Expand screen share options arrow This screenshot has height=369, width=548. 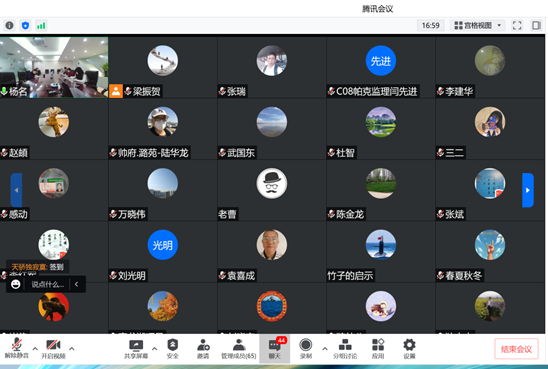point(154,348)
